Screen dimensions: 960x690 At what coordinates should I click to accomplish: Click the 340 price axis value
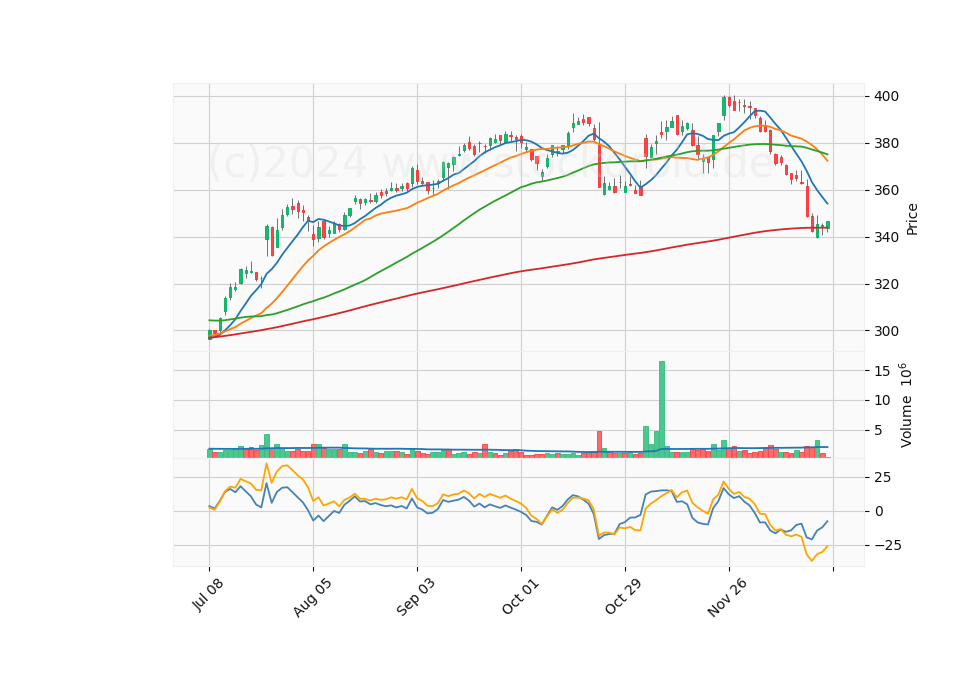click(x=887, y=238)
